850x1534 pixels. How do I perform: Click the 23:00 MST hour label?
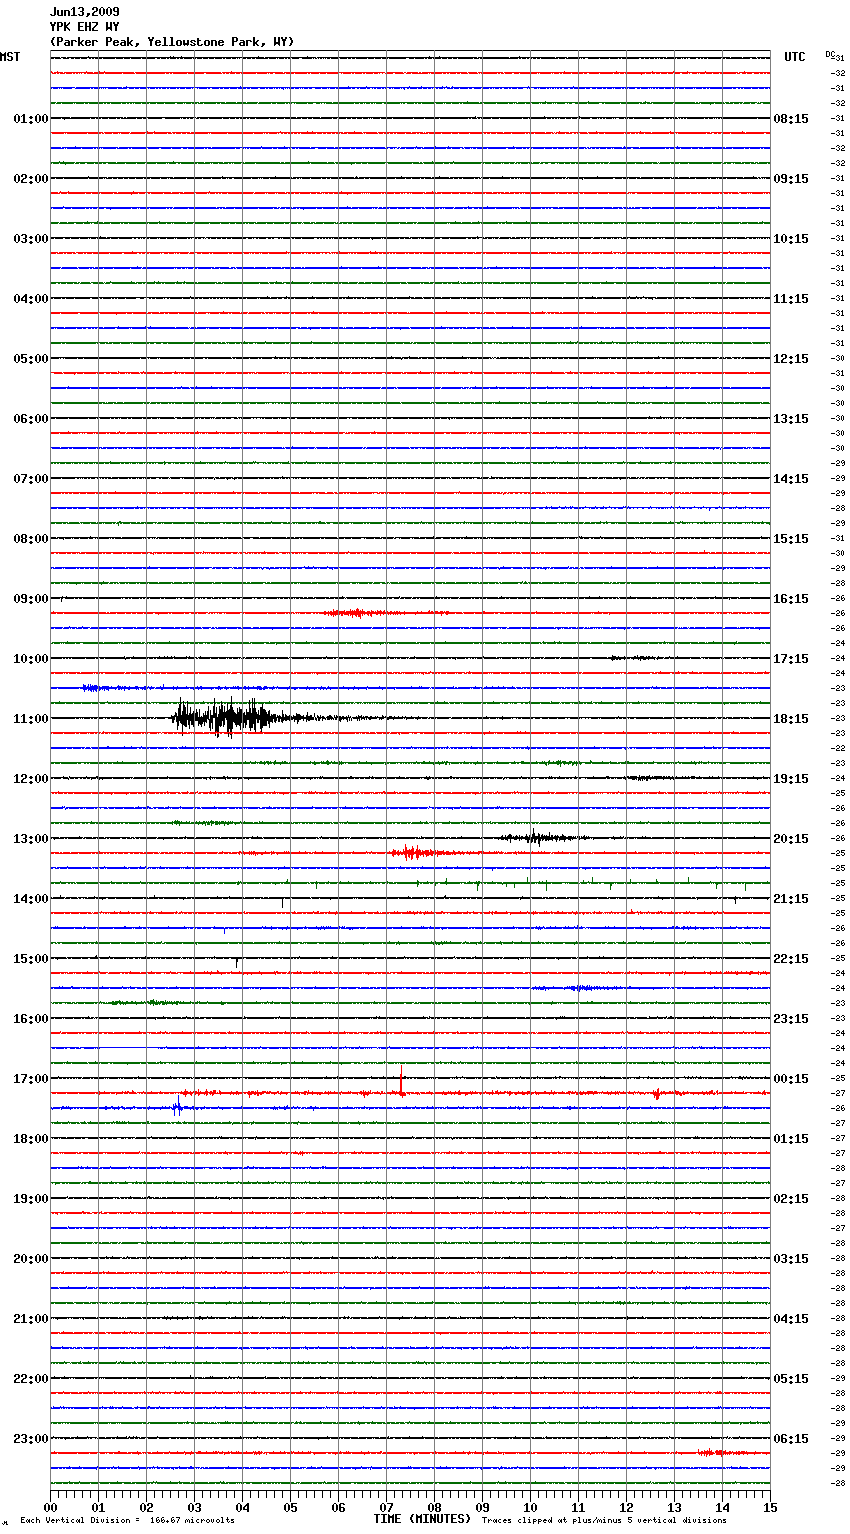tap(31, 1439)
